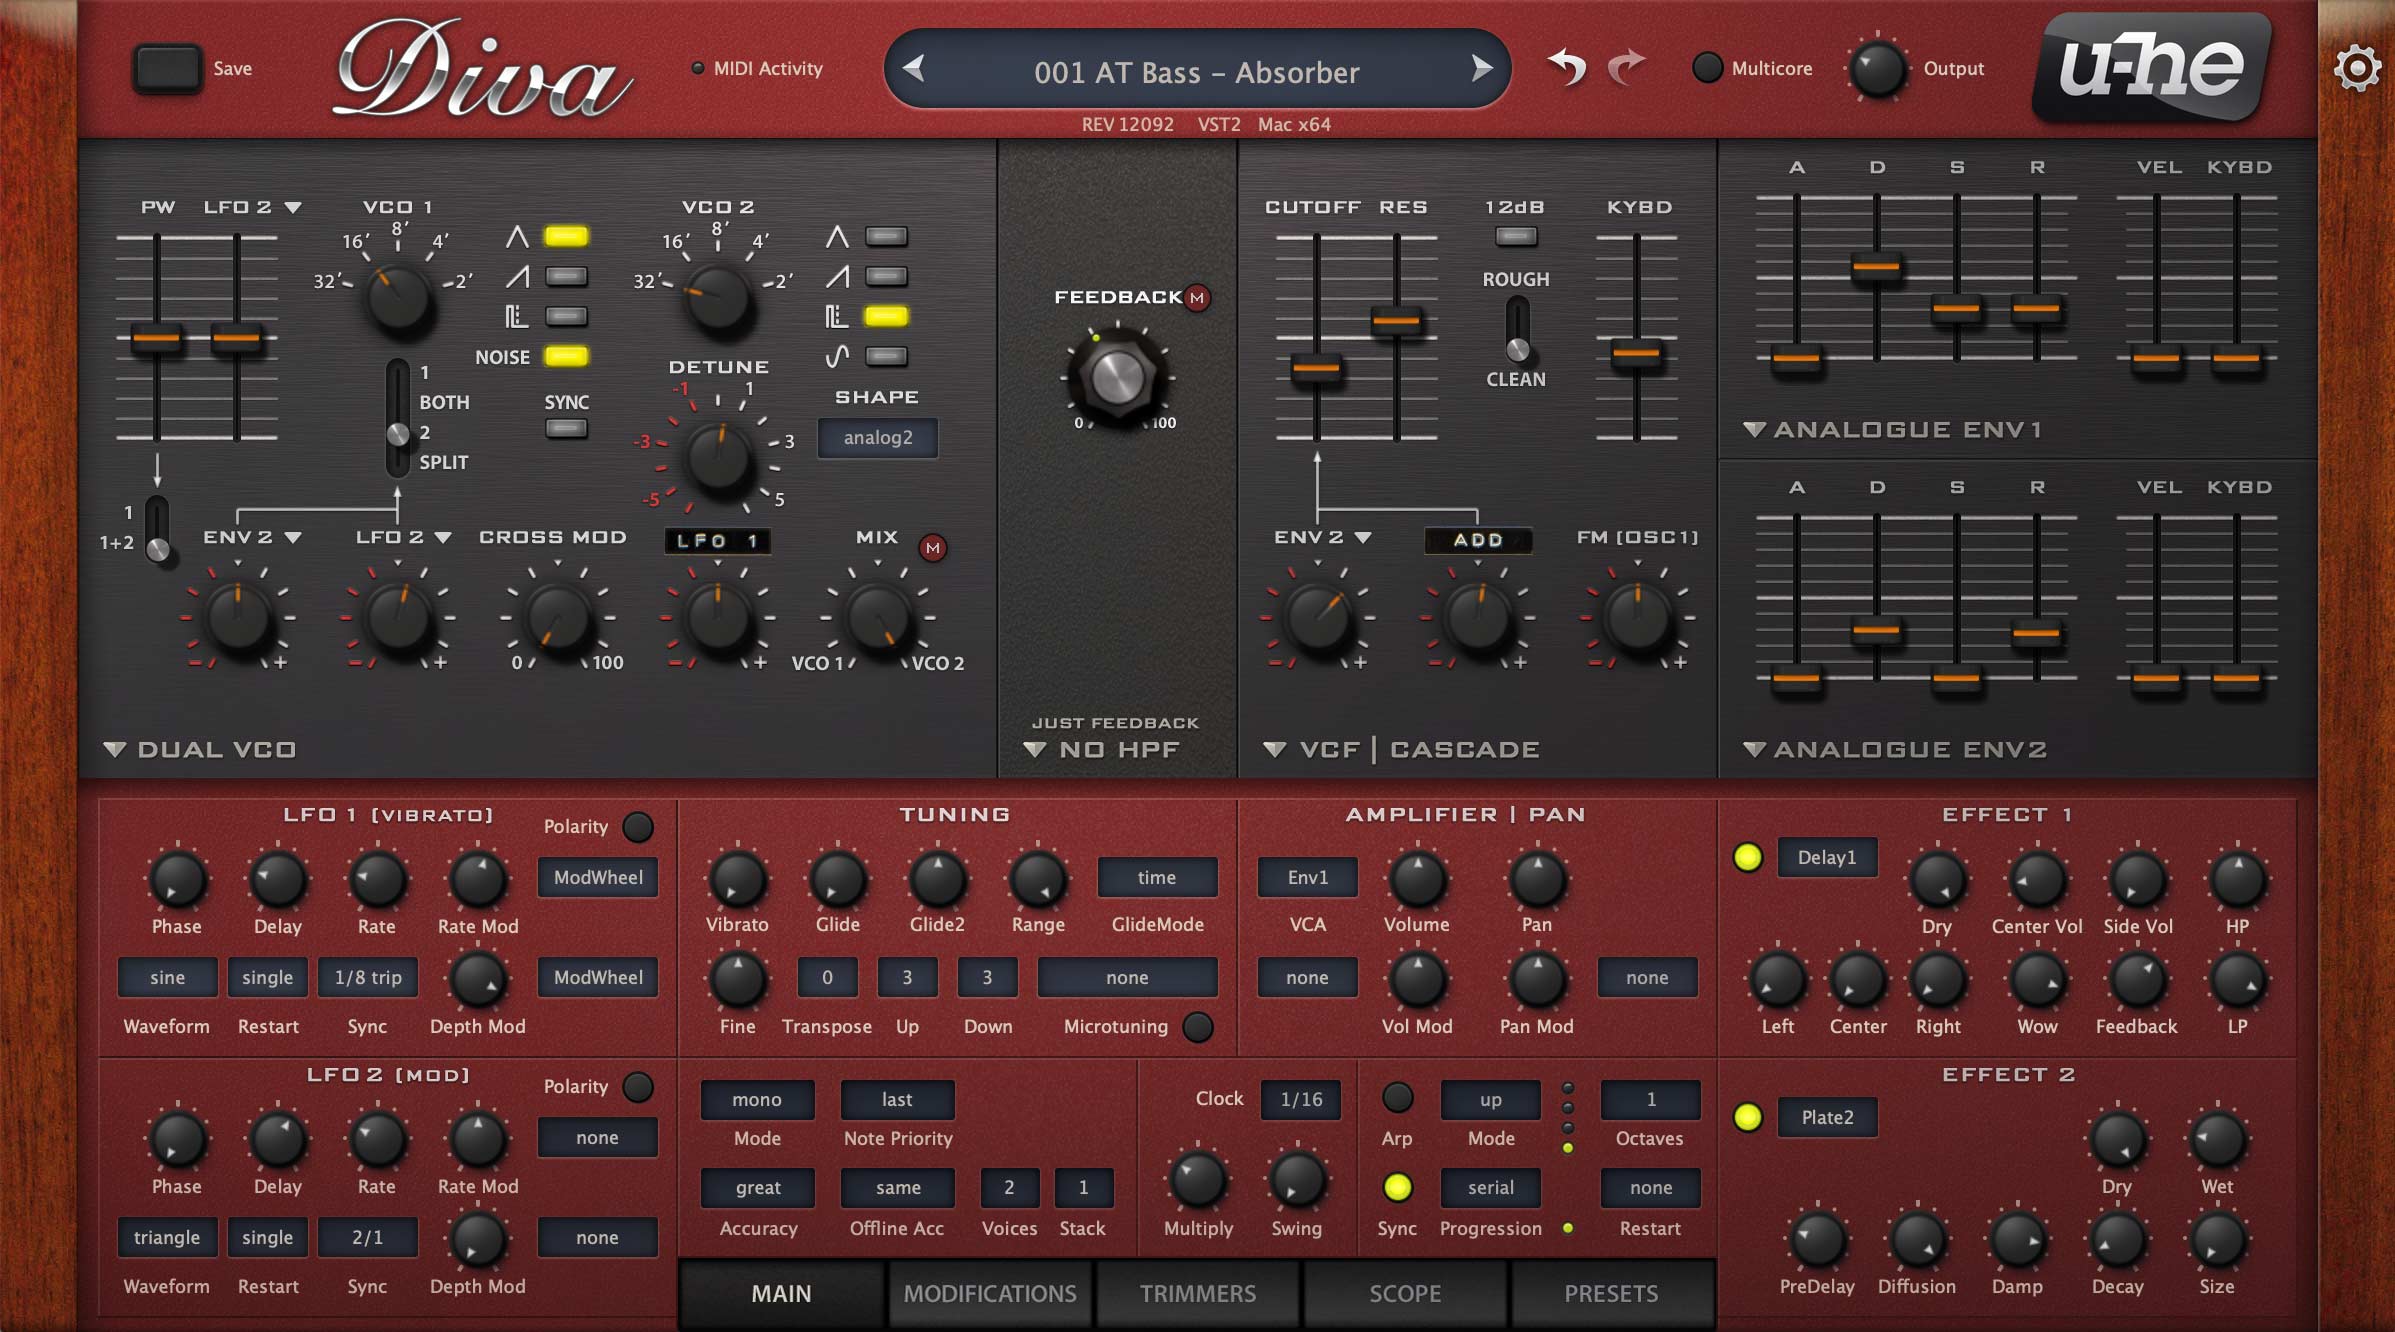Click the u-he logo
Screen dimensions: 2395x1332
click(x=2151, y=68)
